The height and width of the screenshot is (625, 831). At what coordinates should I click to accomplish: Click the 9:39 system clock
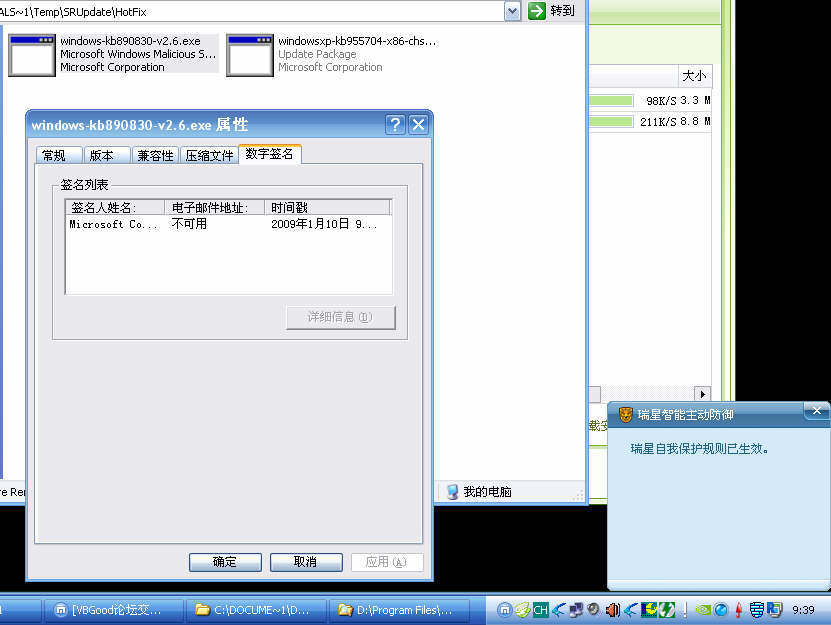803,610
